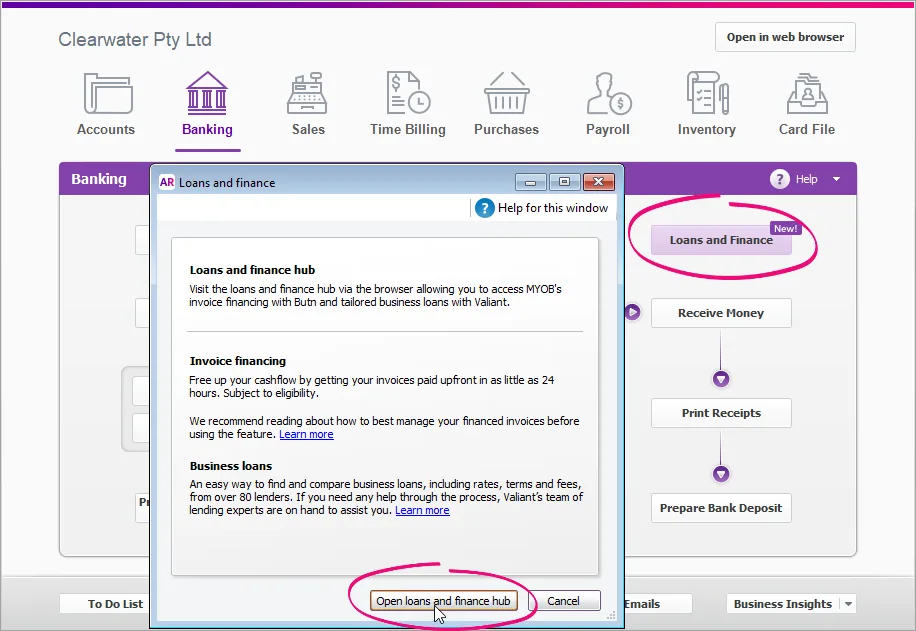Viewport: 916px width, 631px height.
Task: Select the Banking command centre icon
Action: tap(207, 93)
